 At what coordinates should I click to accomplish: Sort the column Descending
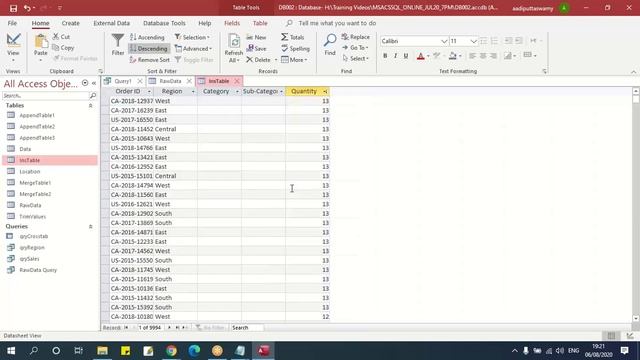[x=149, y=49]
